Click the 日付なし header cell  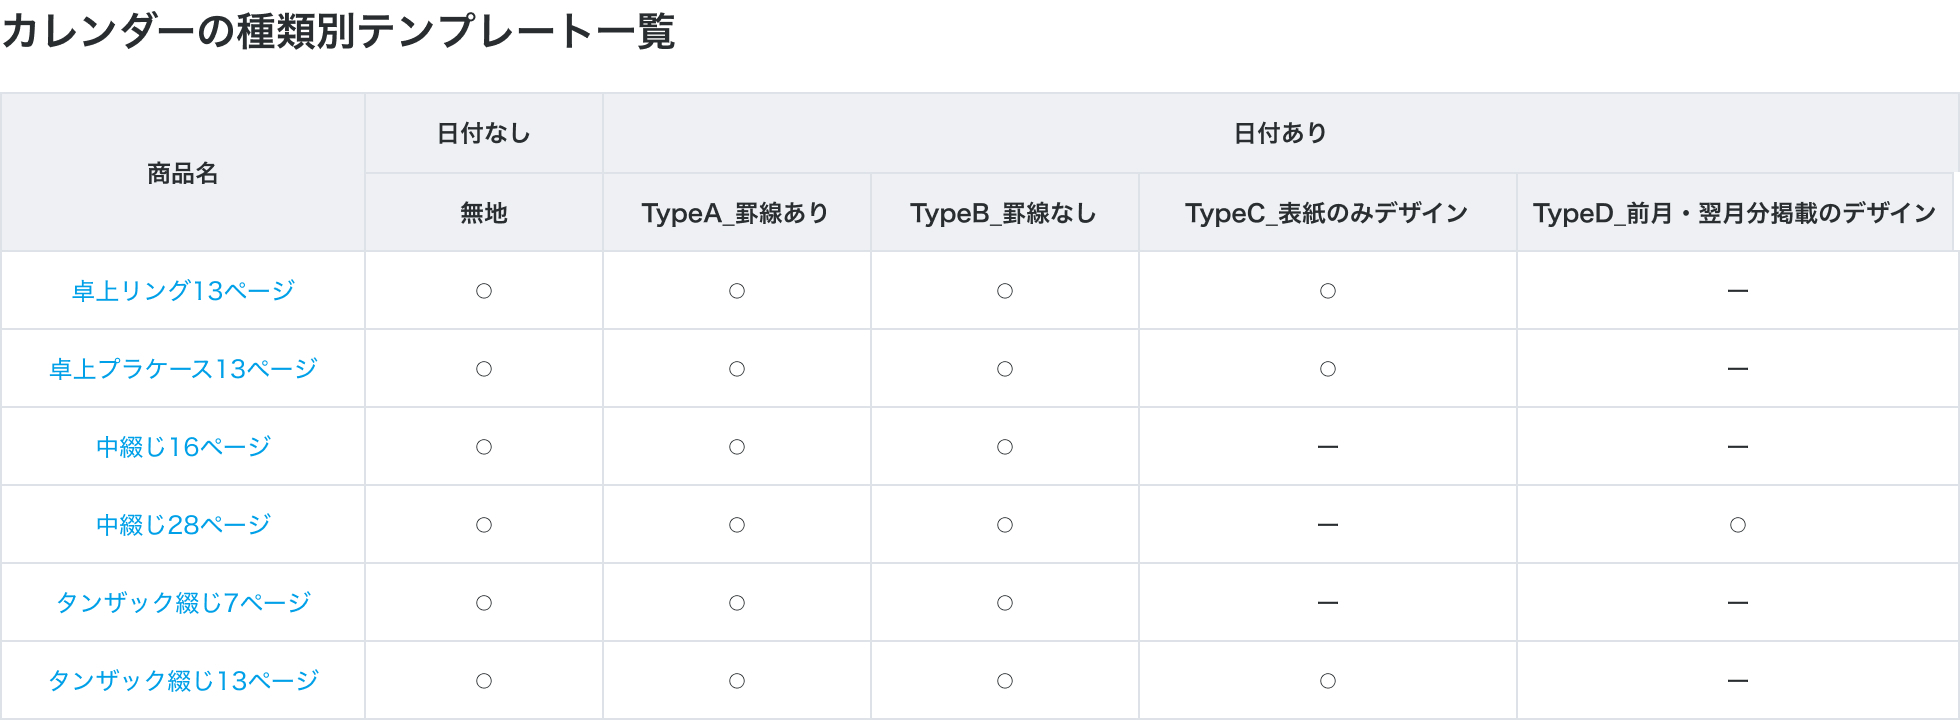[484, 133]
